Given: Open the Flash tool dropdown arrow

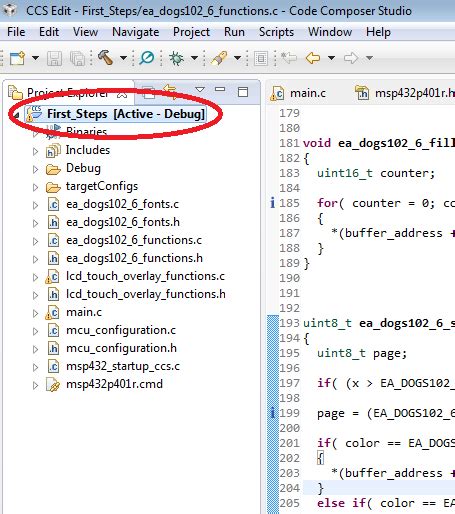Looking at the screenshot, I should pos(237,58).
